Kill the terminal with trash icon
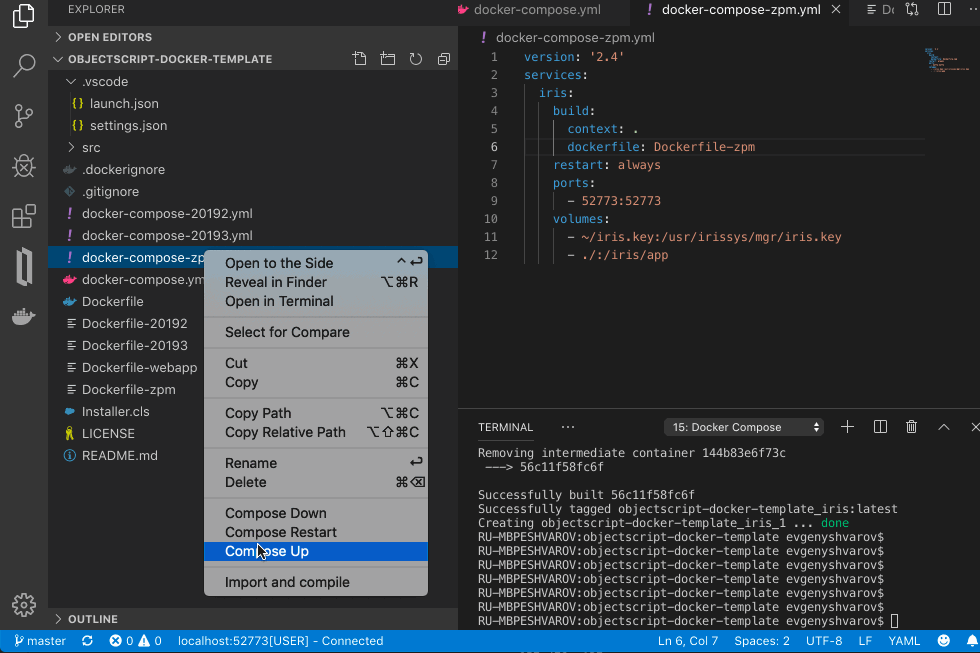This screenshot has width=980, height=653. click(911, 427)
